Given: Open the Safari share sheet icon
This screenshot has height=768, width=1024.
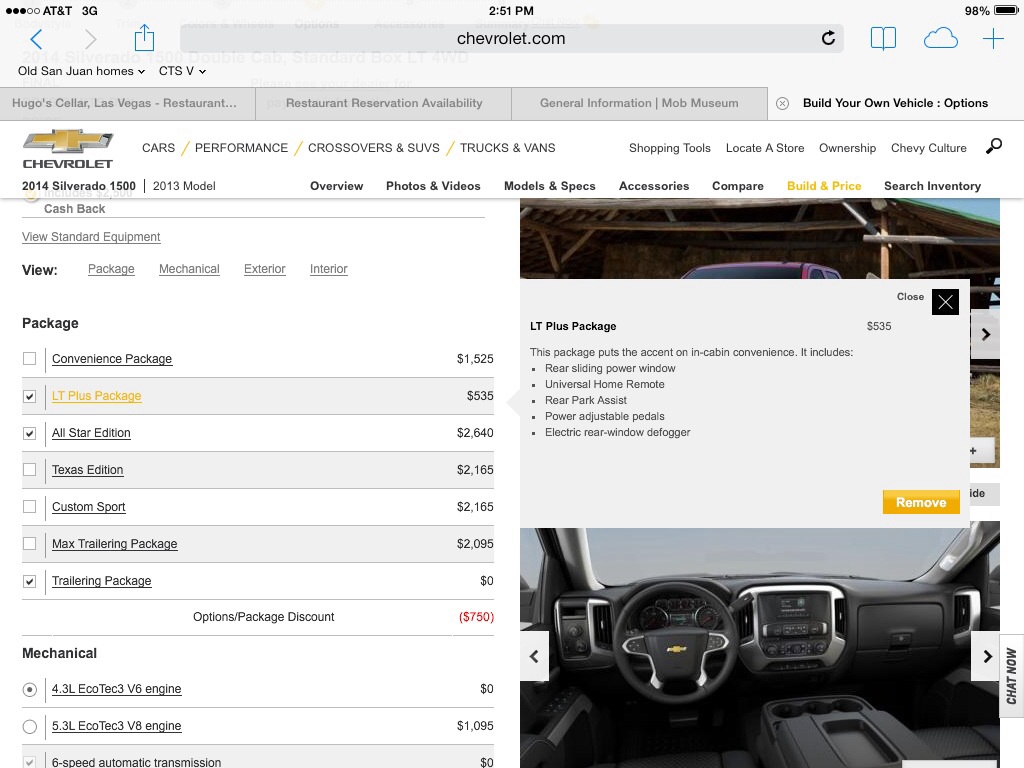Looking at the screenshot, I should pos(144,37).
